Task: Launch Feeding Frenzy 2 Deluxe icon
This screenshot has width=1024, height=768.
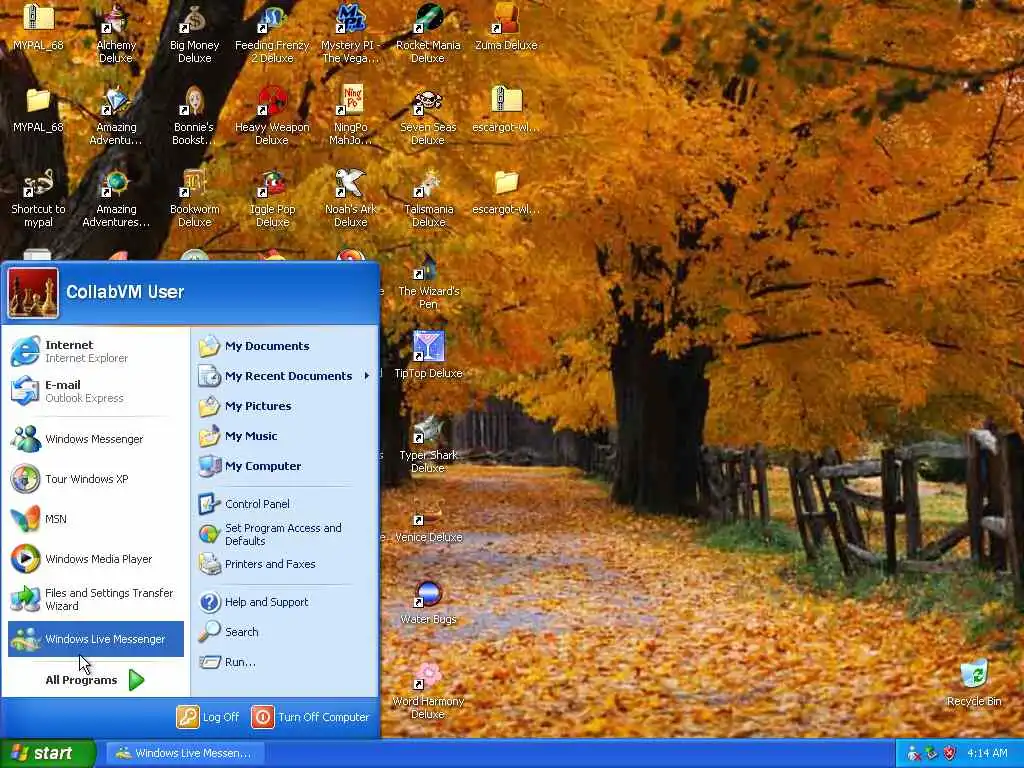Action: tap(272, 33)
